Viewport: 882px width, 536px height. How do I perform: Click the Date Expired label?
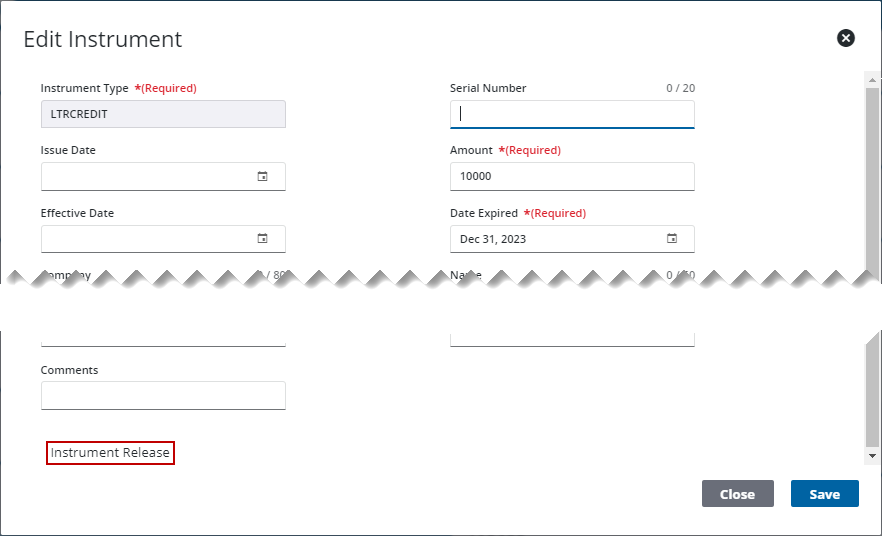[484, 213]
